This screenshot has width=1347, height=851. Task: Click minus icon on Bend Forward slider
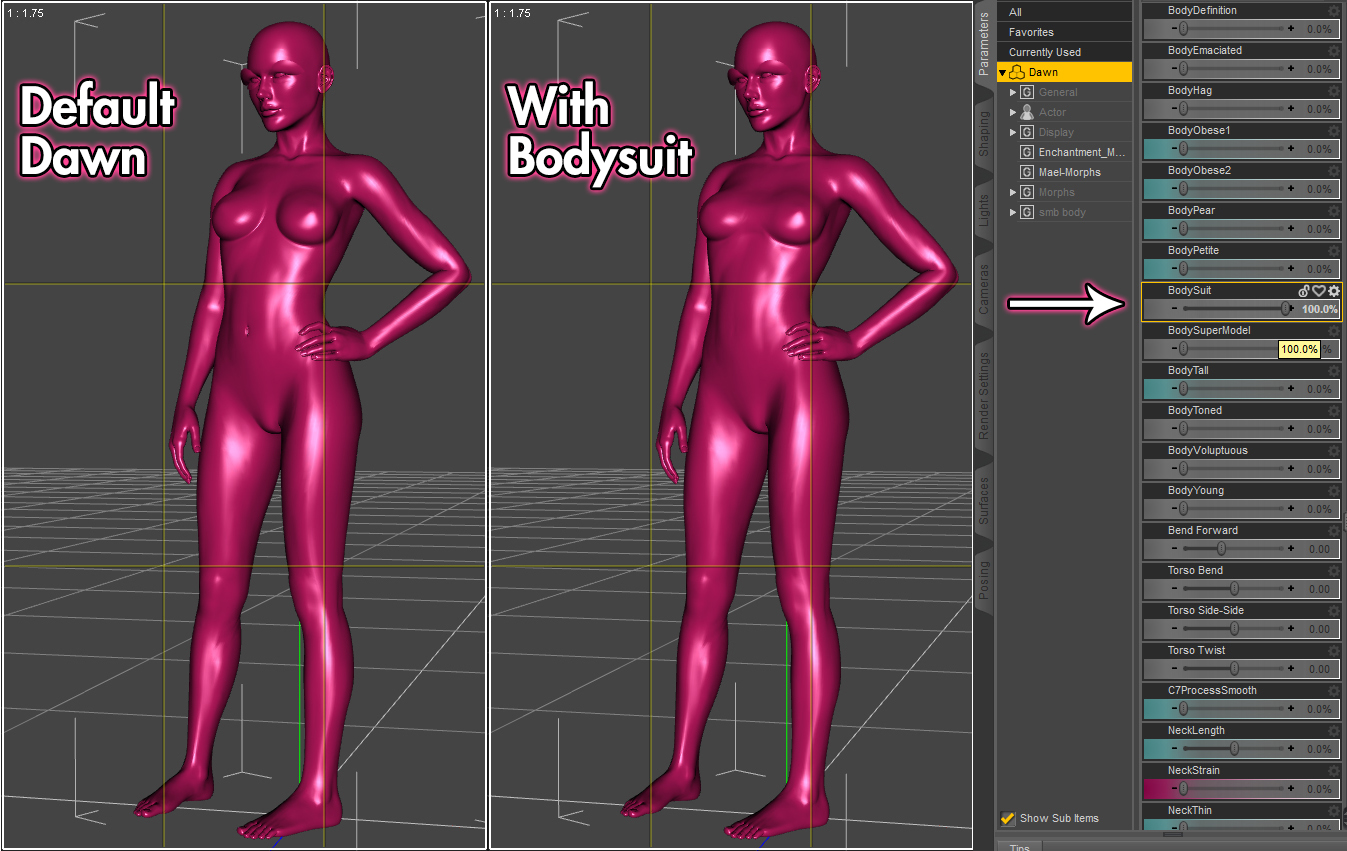tap(1160, 548)
